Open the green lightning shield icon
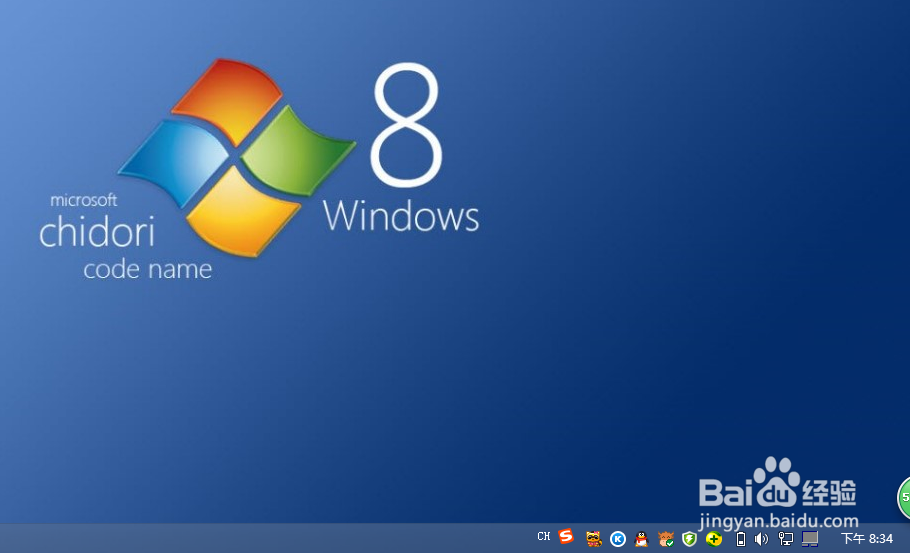 coord(689,539)
